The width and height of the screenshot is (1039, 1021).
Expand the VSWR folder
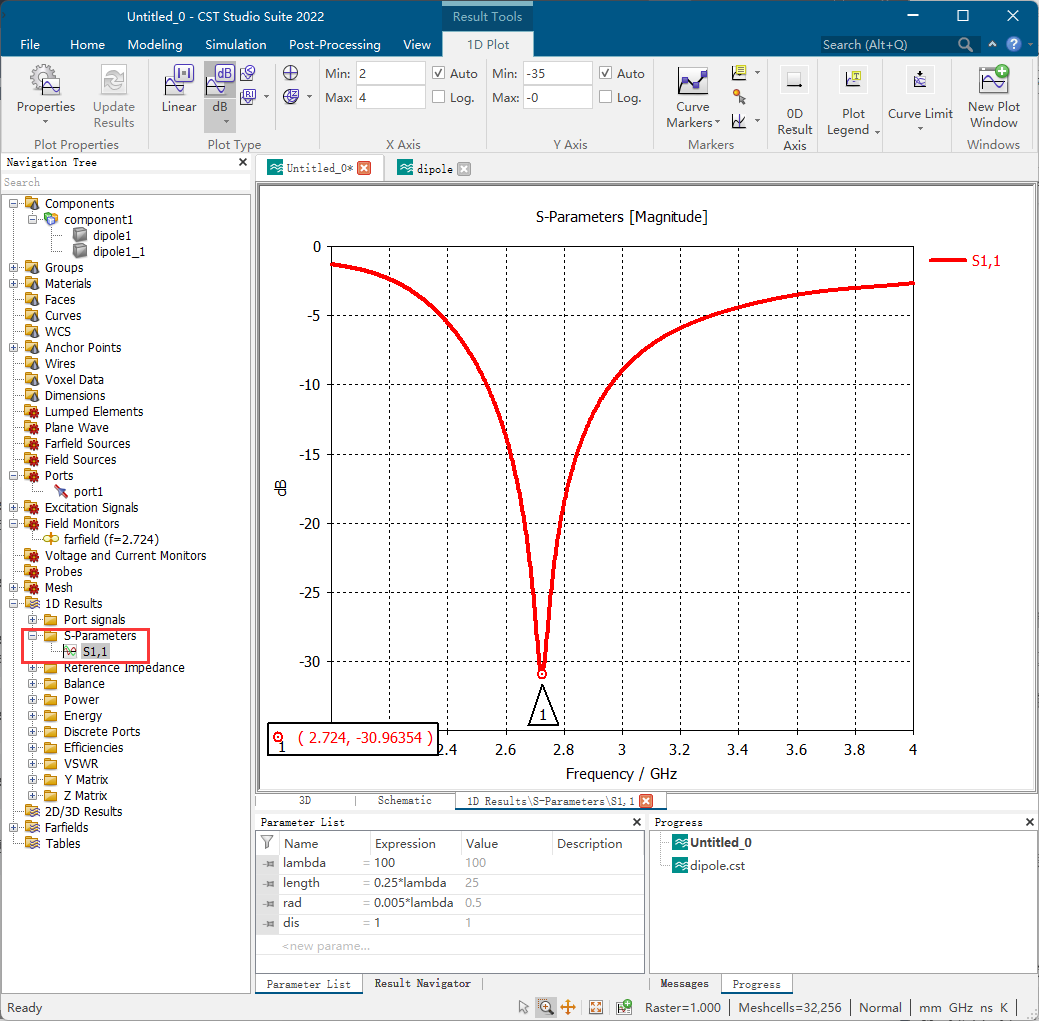[32, 763]
